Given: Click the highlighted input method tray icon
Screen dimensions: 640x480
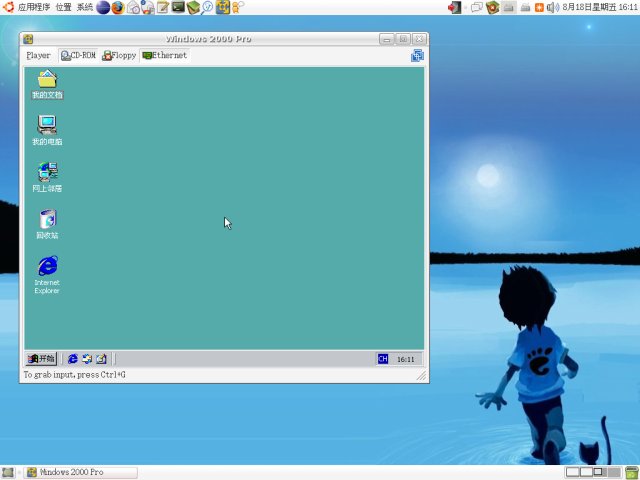Looking at the screenshot, I should point(509,7).
